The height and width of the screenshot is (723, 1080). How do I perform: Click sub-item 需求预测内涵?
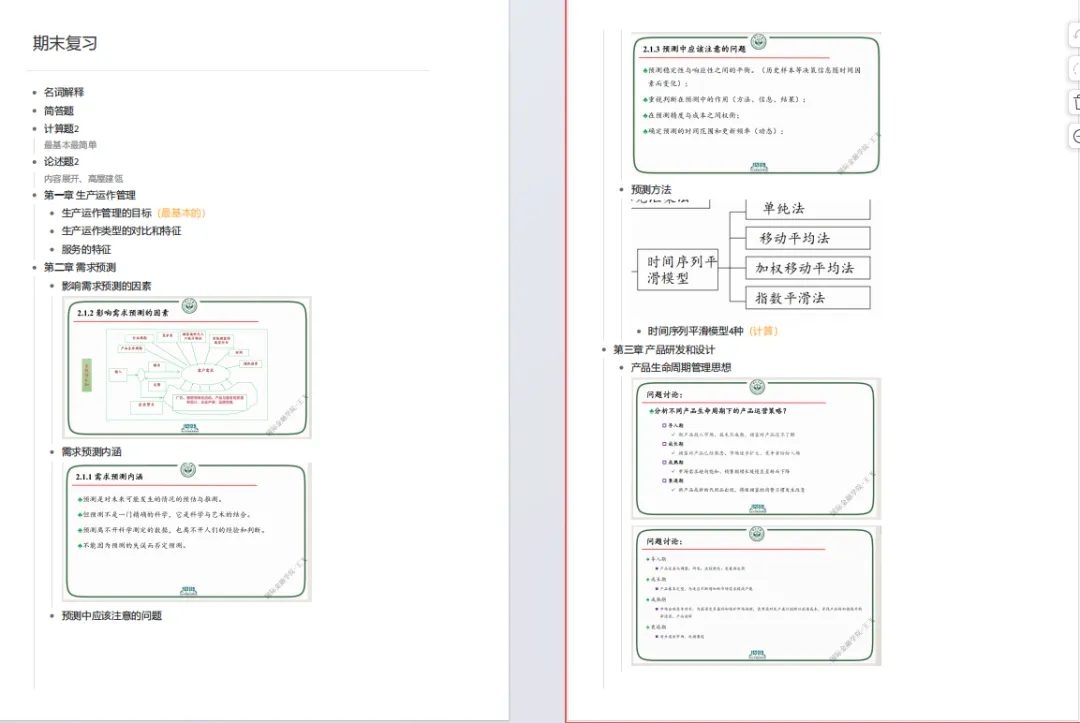91,452
